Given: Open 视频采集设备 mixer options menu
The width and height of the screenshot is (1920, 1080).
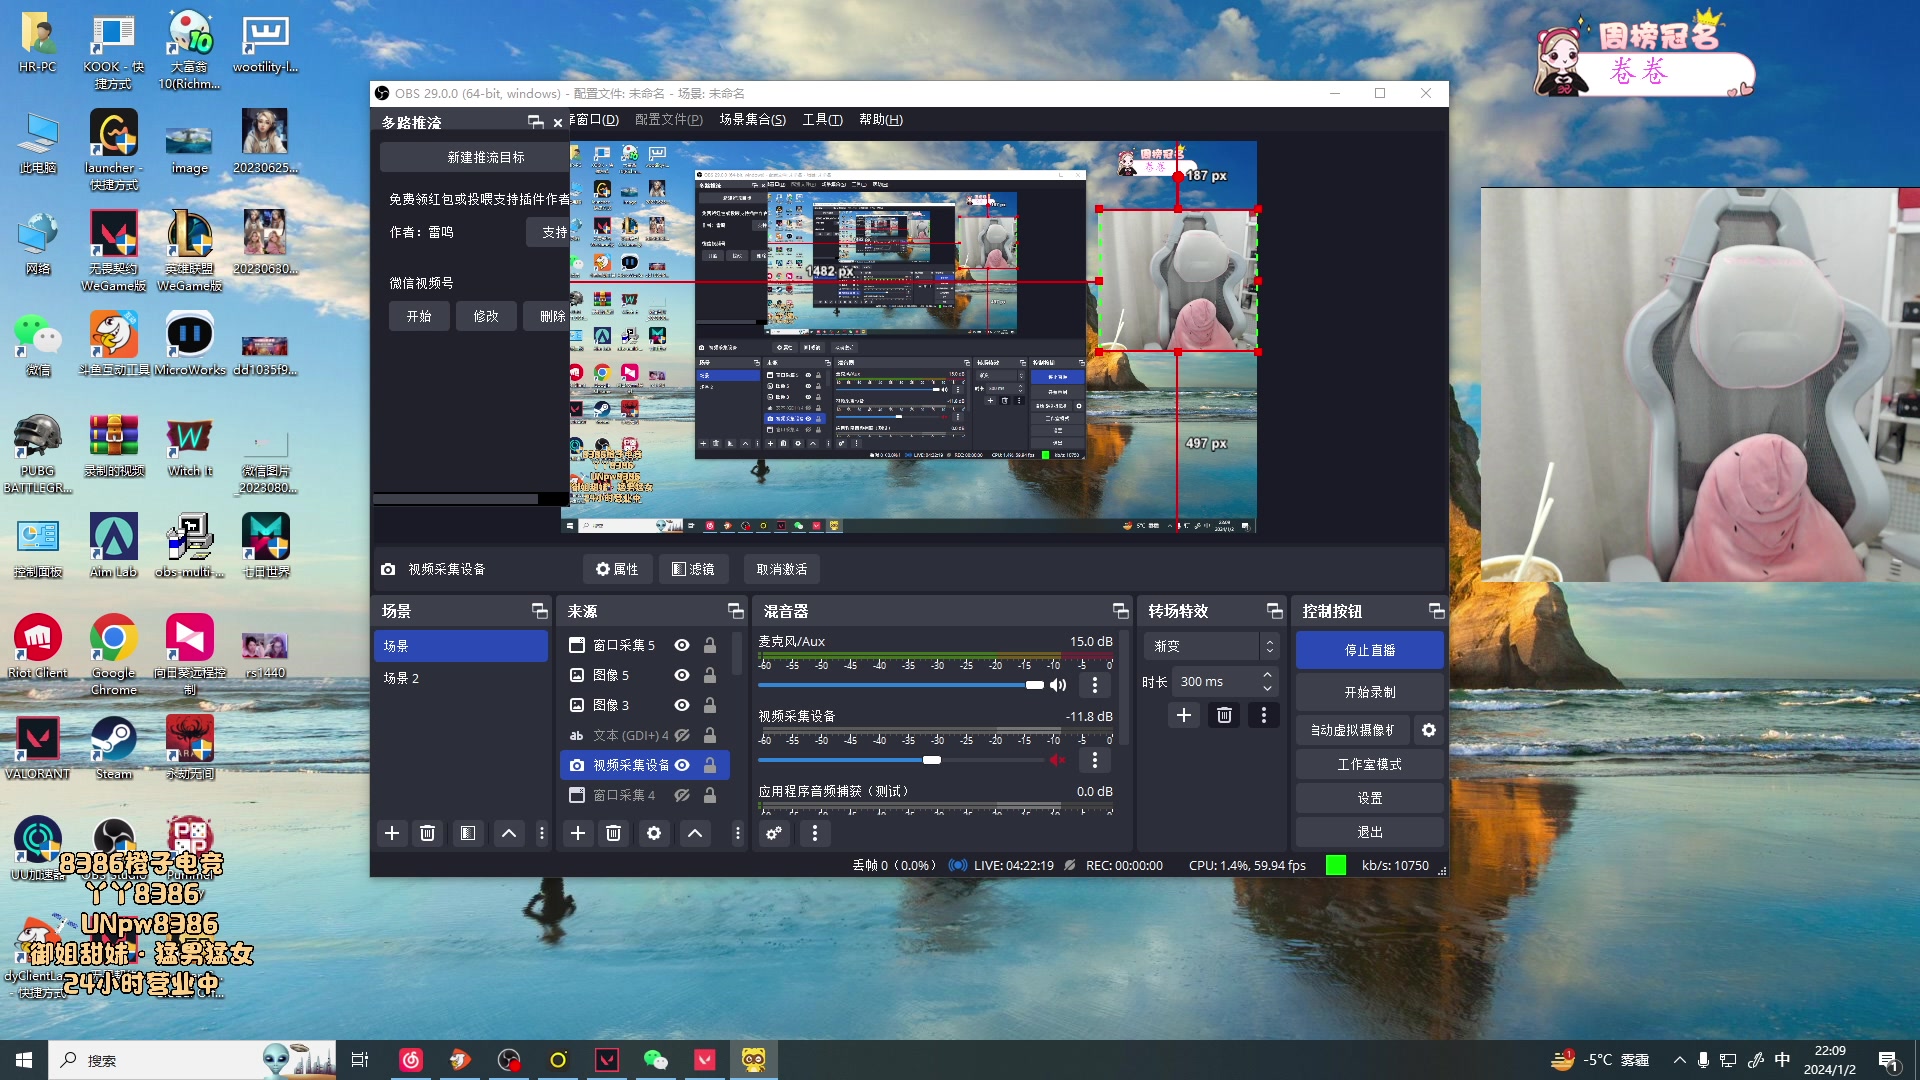Looking at the screenshot, I should tap(1095, 760).
